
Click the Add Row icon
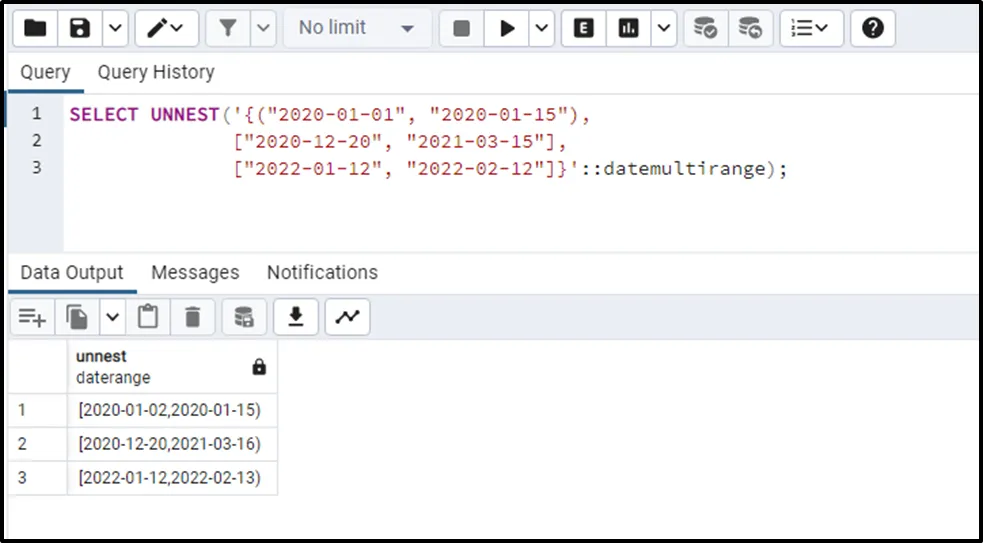point(32,317)
